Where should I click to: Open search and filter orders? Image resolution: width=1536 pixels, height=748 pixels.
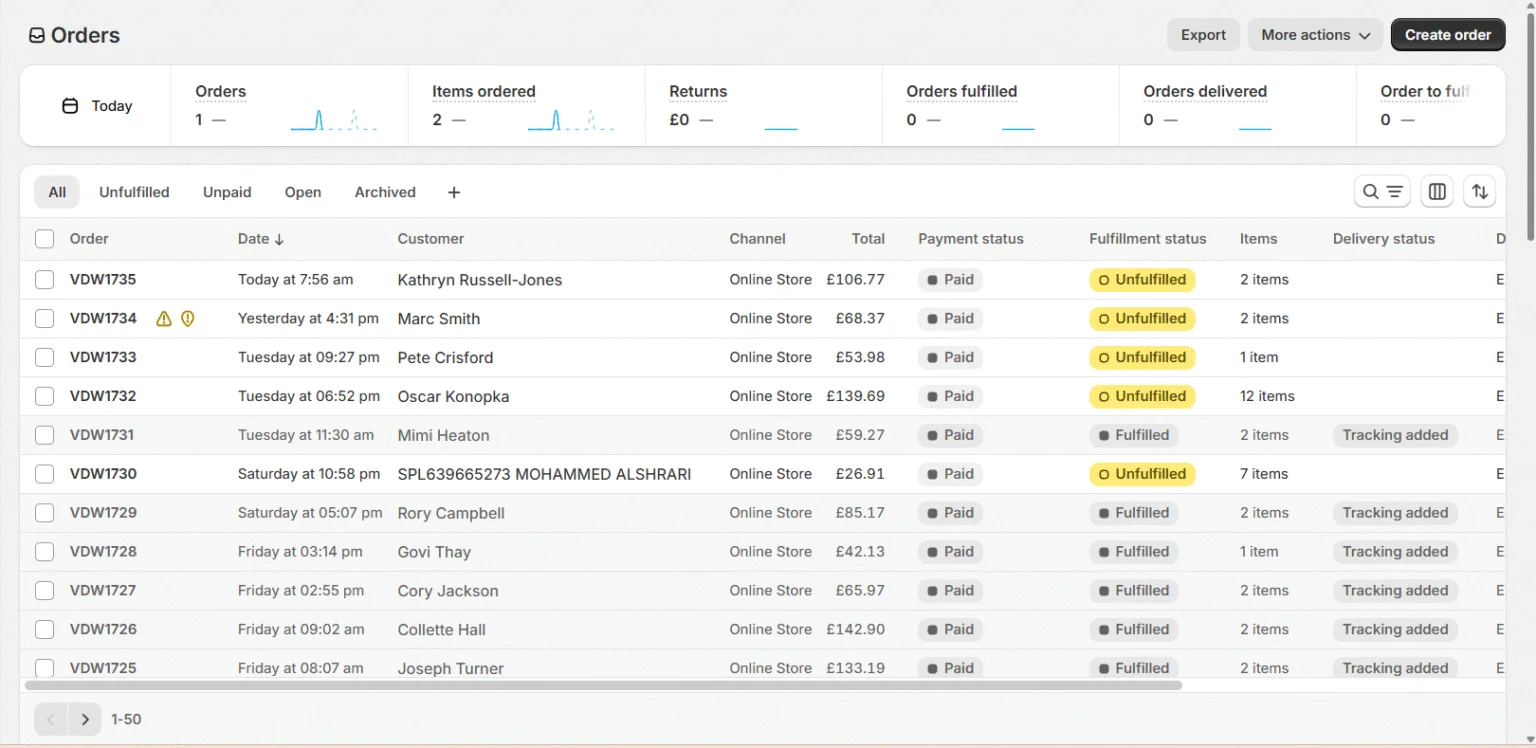1382,192
